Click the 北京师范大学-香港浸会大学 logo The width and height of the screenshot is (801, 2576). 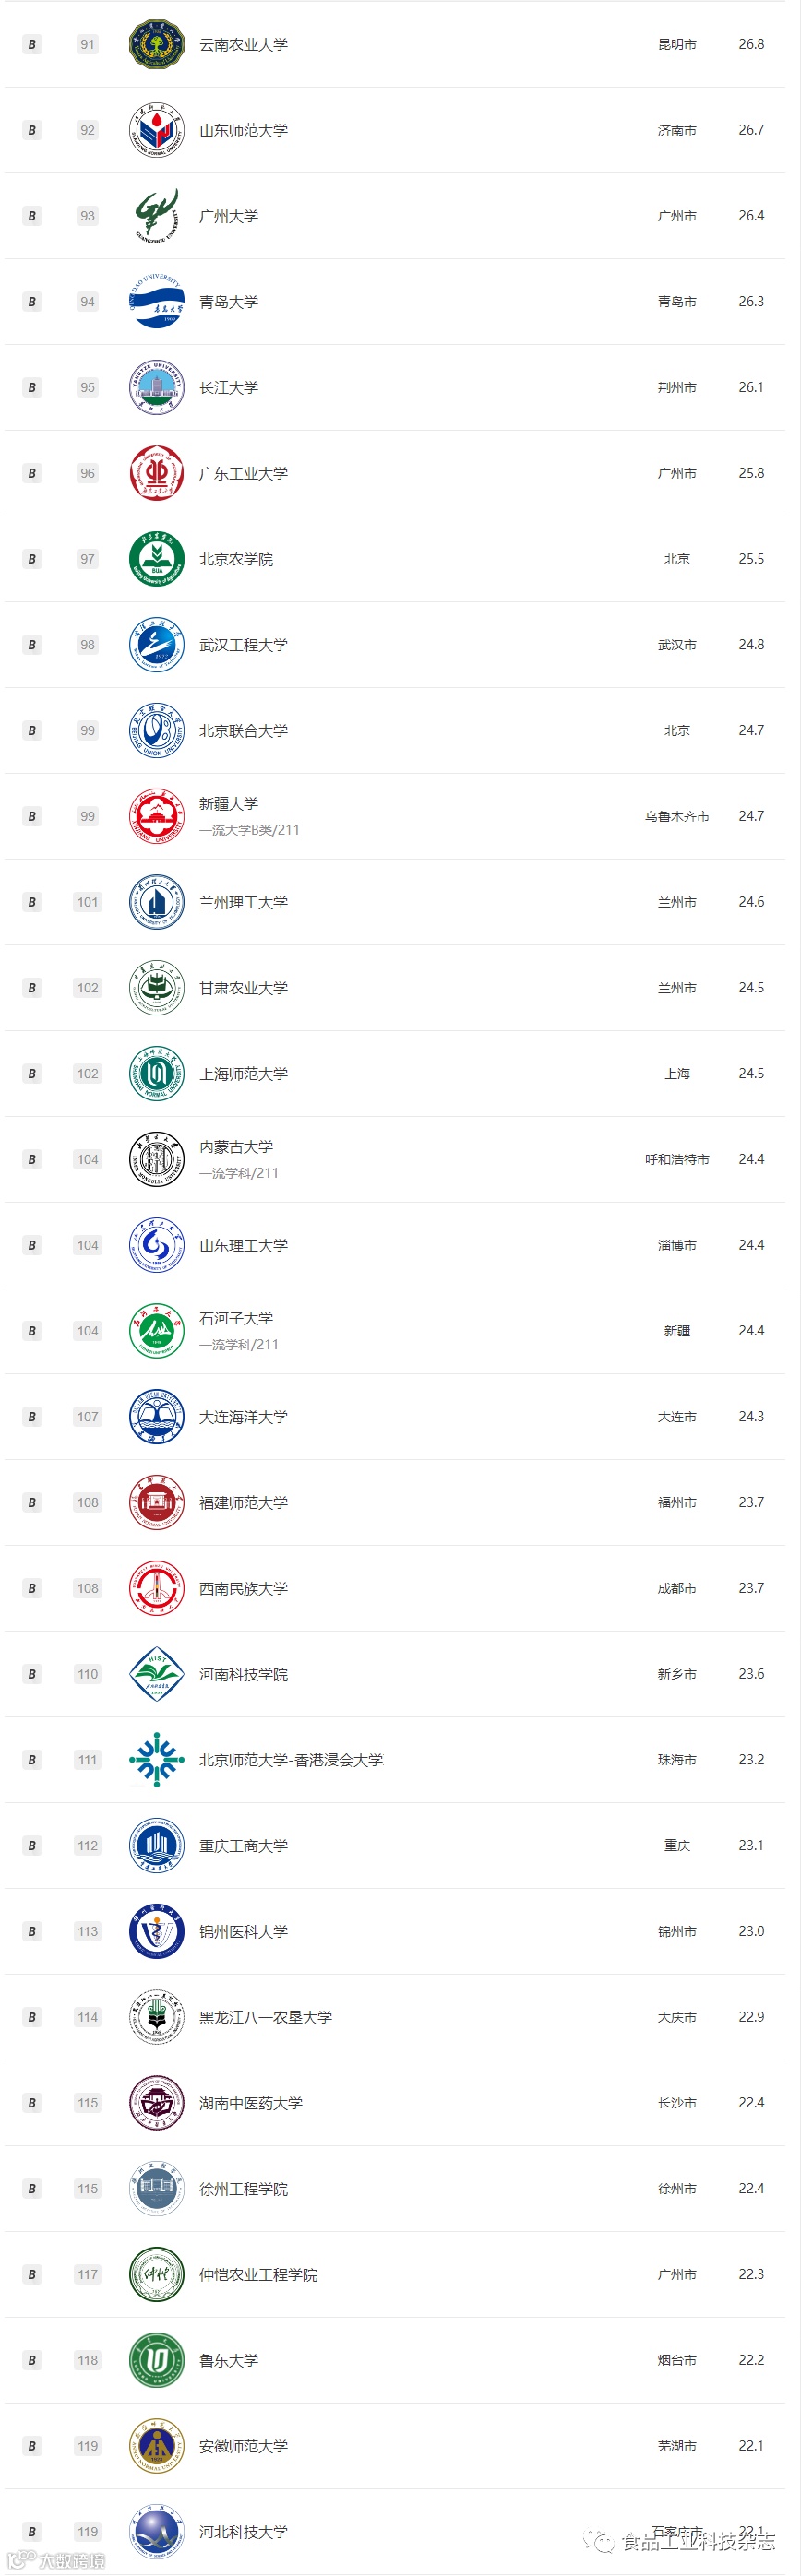(x=157, y=1759)
